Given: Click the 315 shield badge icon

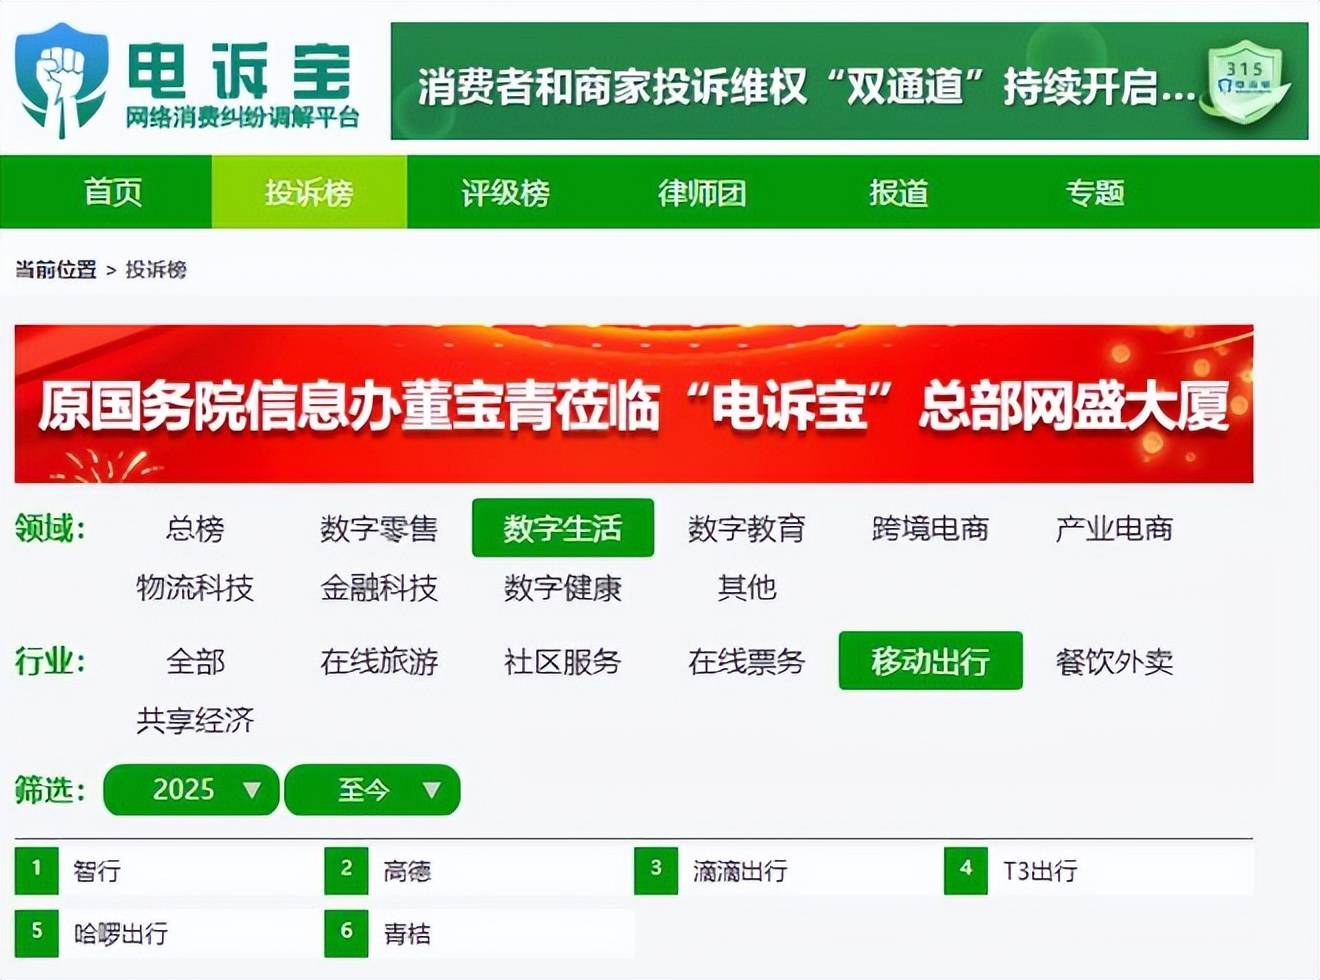Looking at the screenshot, I should pyautogui.click(x=1245, y=82).
